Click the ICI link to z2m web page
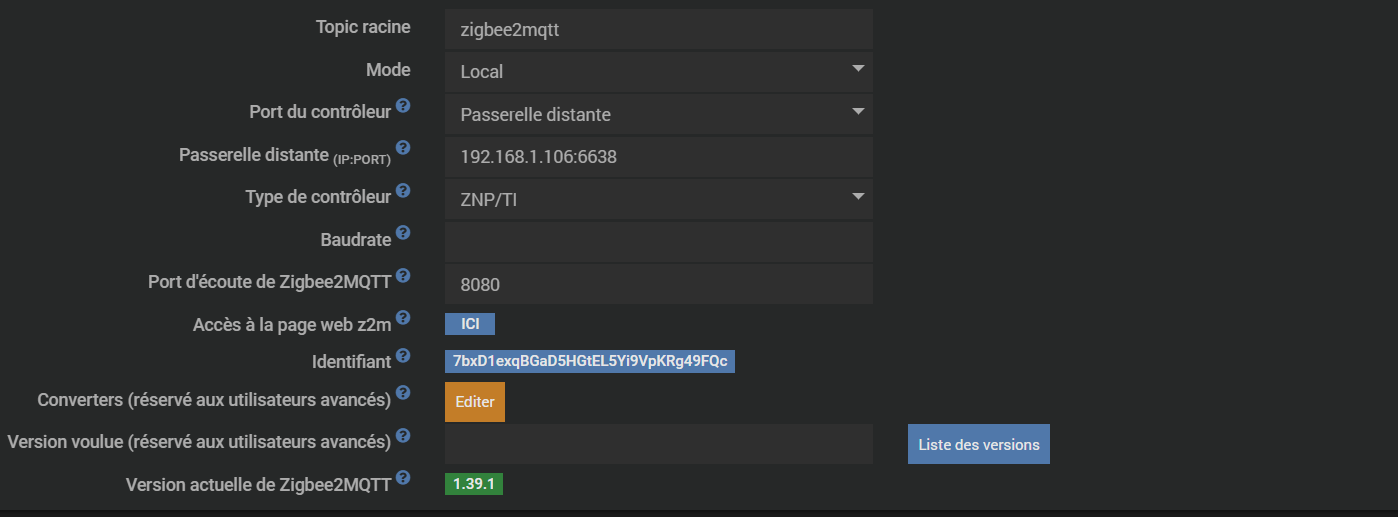The width and height of the screenshot is (1398, 517). 470,324
